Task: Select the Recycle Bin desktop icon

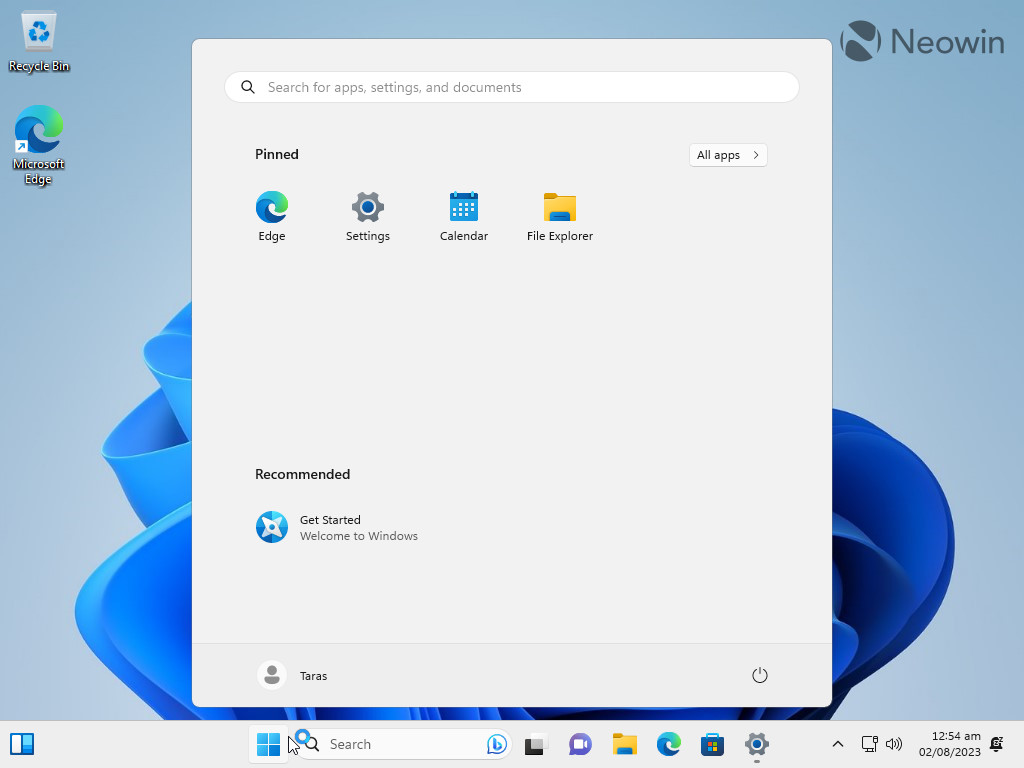Action: 39,42
